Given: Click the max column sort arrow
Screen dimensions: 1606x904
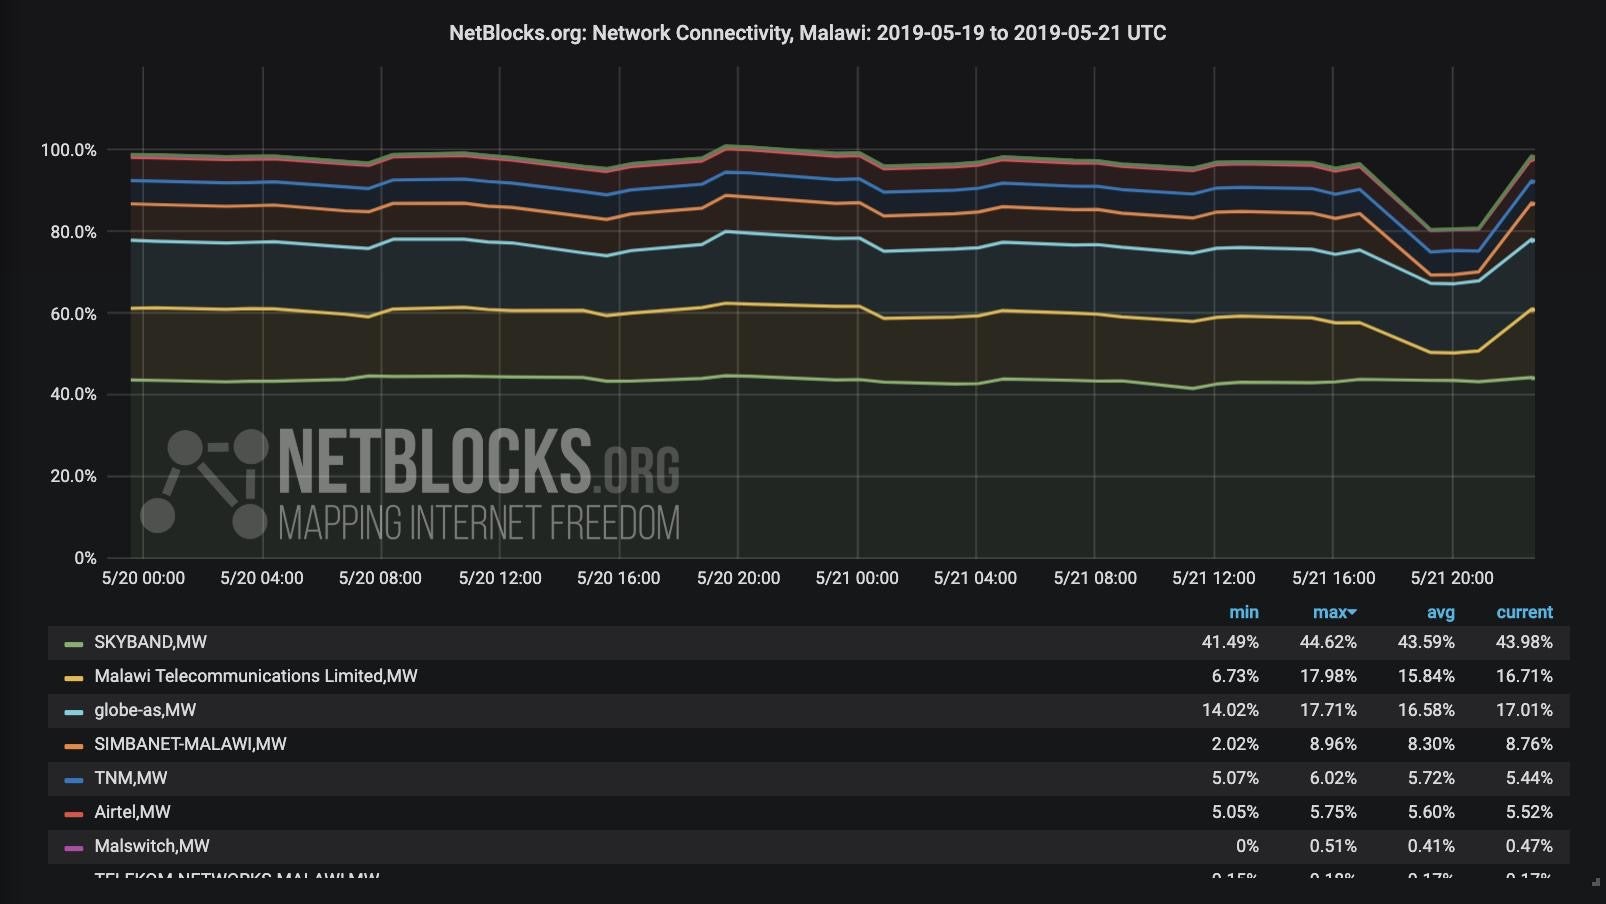Looking at the screenshot, I should (x=1353, y=612).
